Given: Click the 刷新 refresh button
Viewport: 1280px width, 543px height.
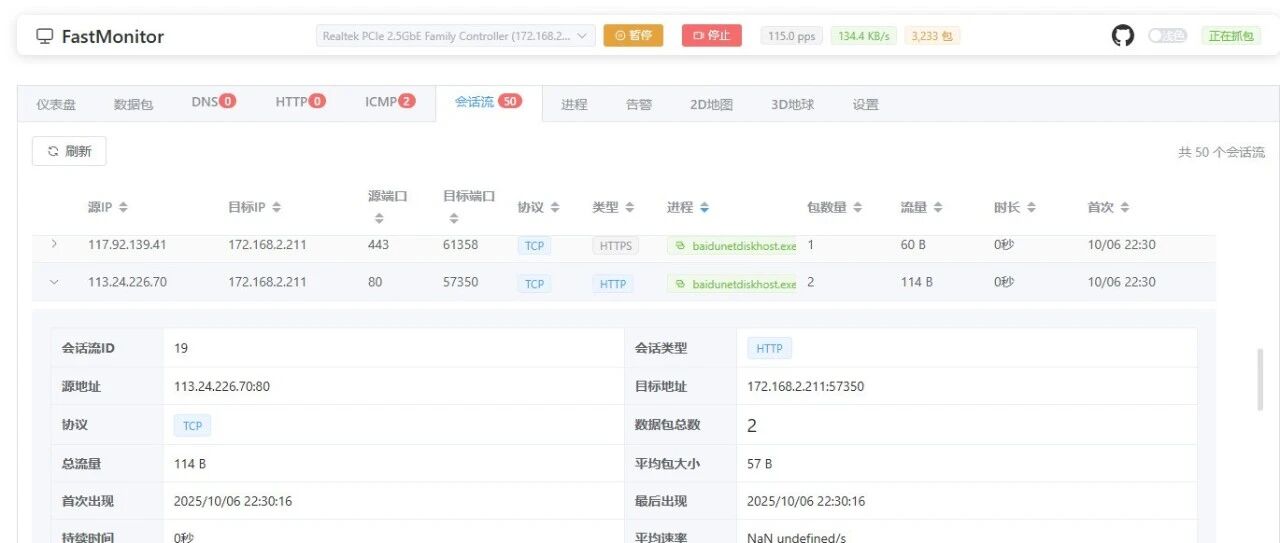Looking at the screenshot, I should 69,152.
